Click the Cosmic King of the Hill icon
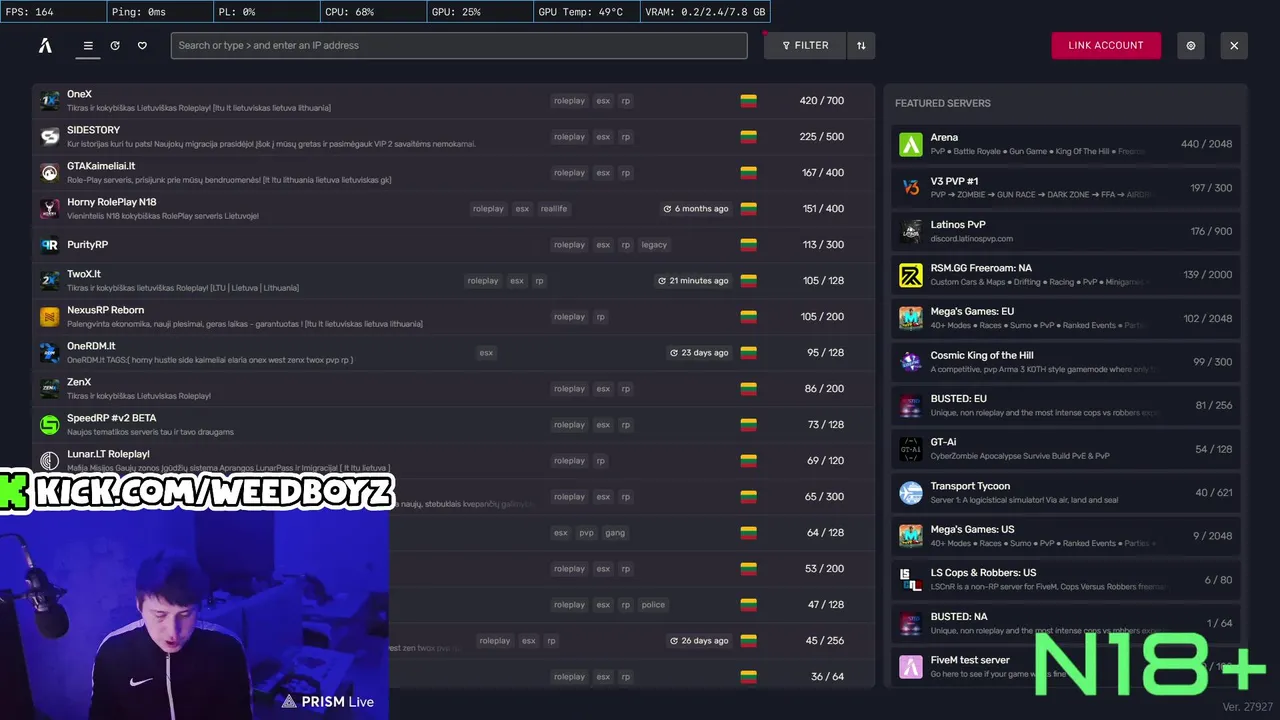 click(911, 362)
